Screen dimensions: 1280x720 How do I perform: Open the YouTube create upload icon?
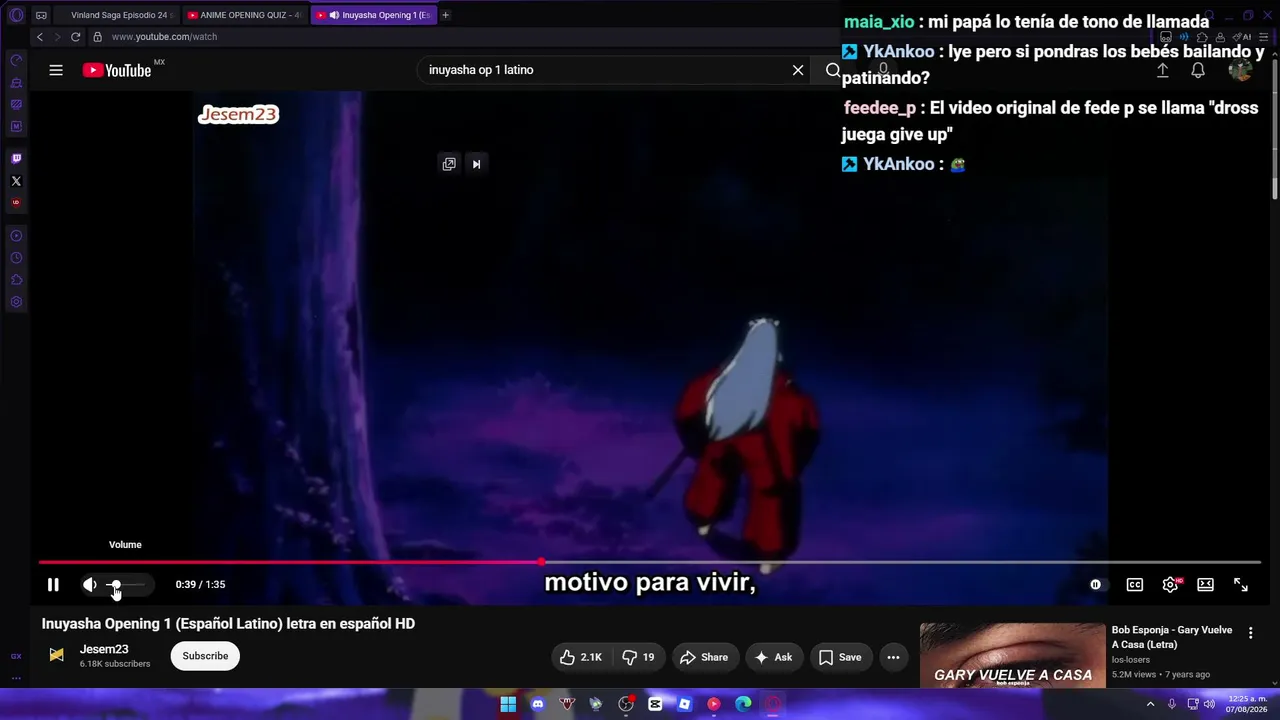[1163, 70]
